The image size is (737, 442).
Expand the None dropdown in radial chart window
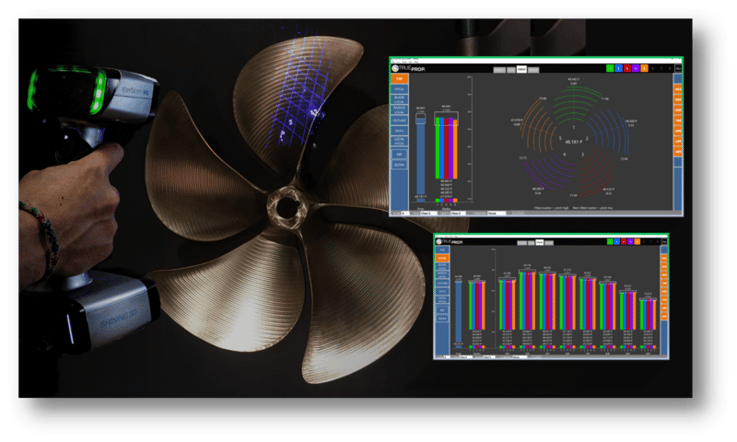click(x=497, y=213)
